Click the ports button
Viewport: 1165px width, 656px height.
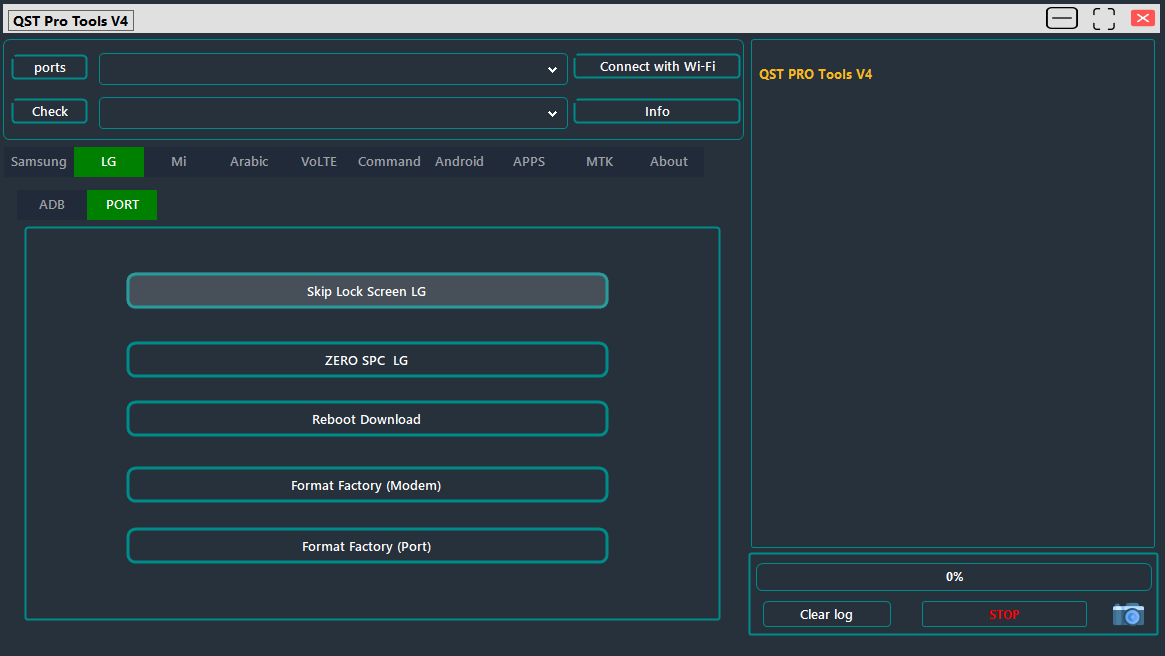click(49, 67)
